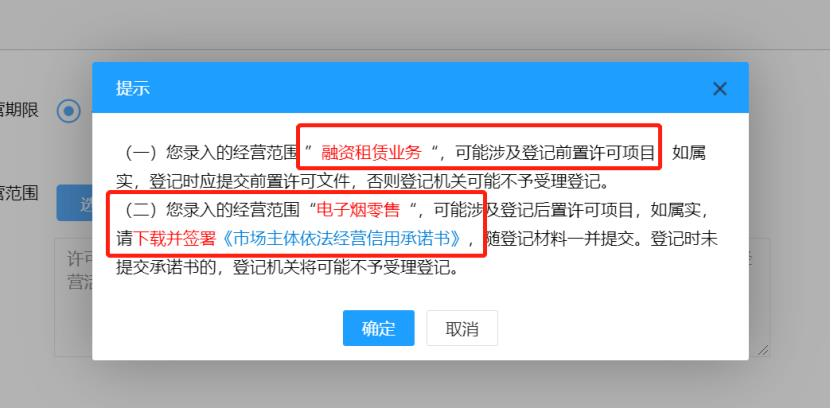
Task: Click the blue dialog header bar
Action: [420, 87]
